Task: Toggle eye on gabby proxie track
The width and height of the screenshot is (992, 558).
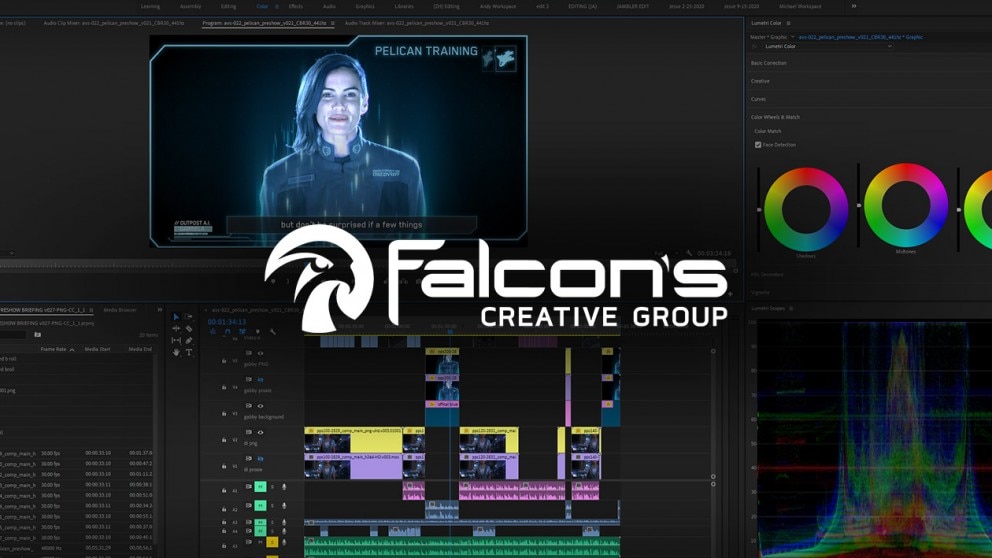Action: click(260, 380)
